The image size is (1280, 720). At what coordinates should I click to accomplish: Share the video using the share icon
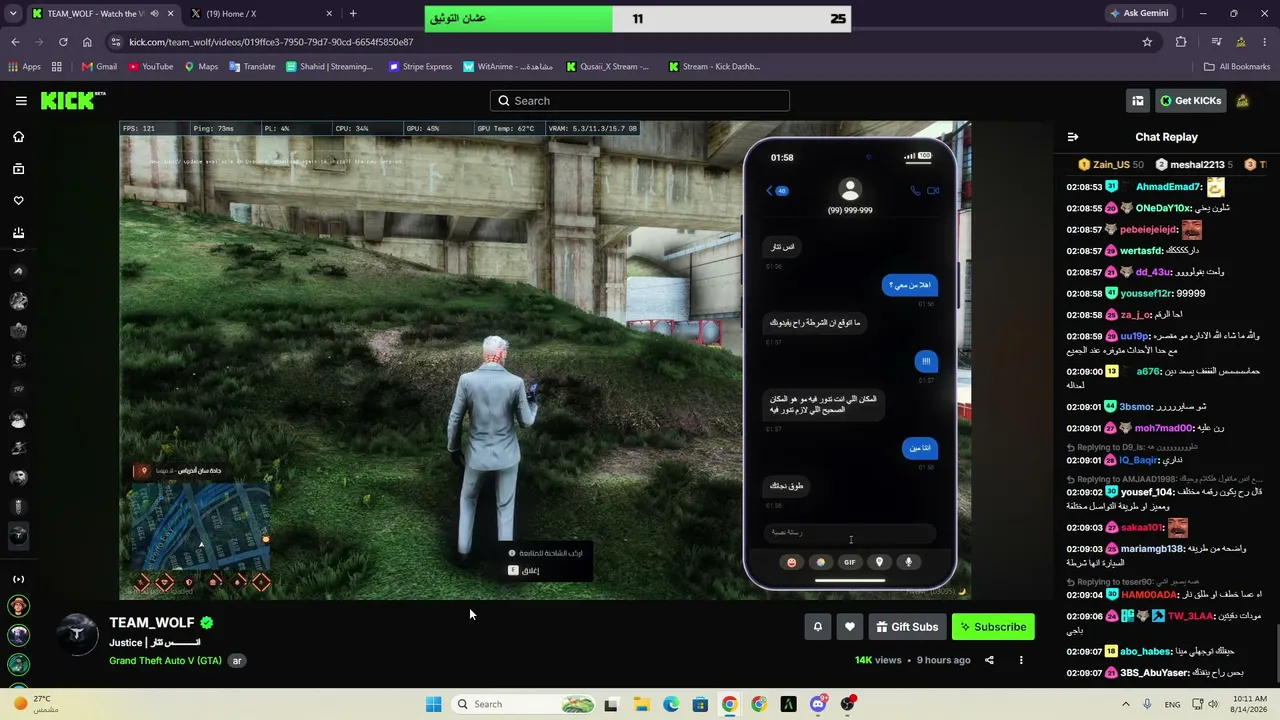pos(989,660)
